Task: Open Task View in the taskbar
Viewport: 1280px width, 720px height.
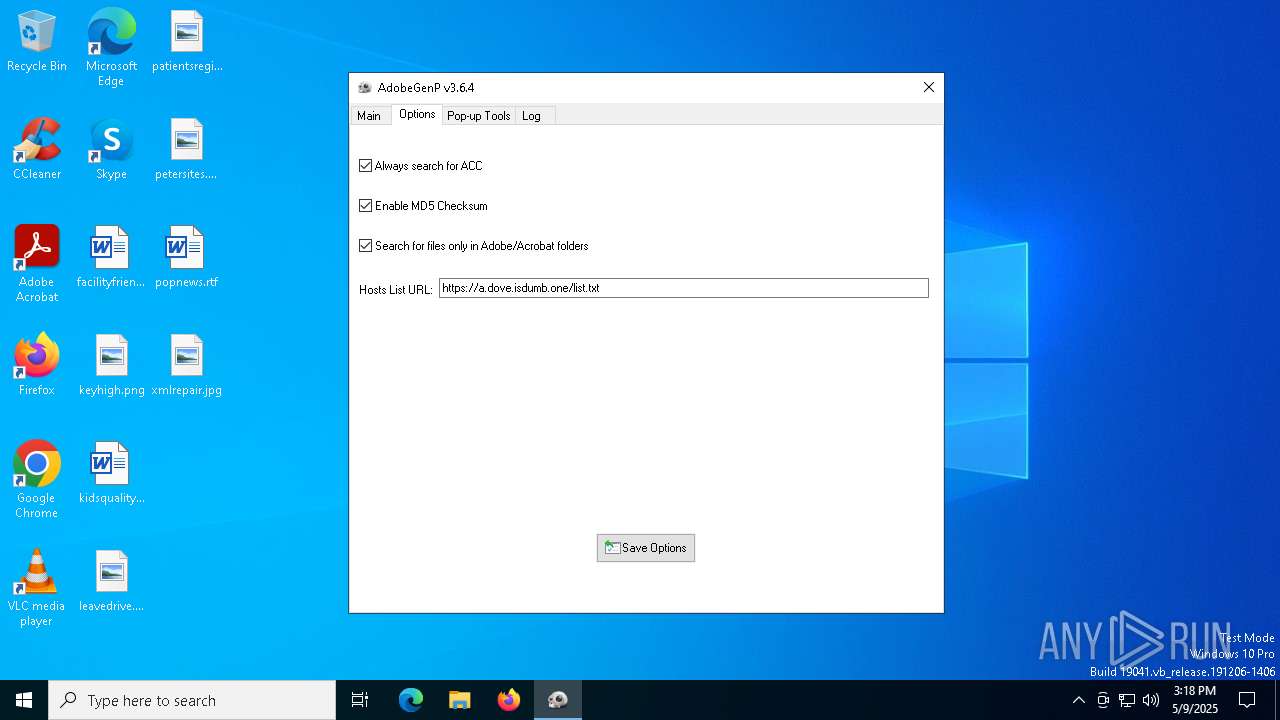Action: 360,700
